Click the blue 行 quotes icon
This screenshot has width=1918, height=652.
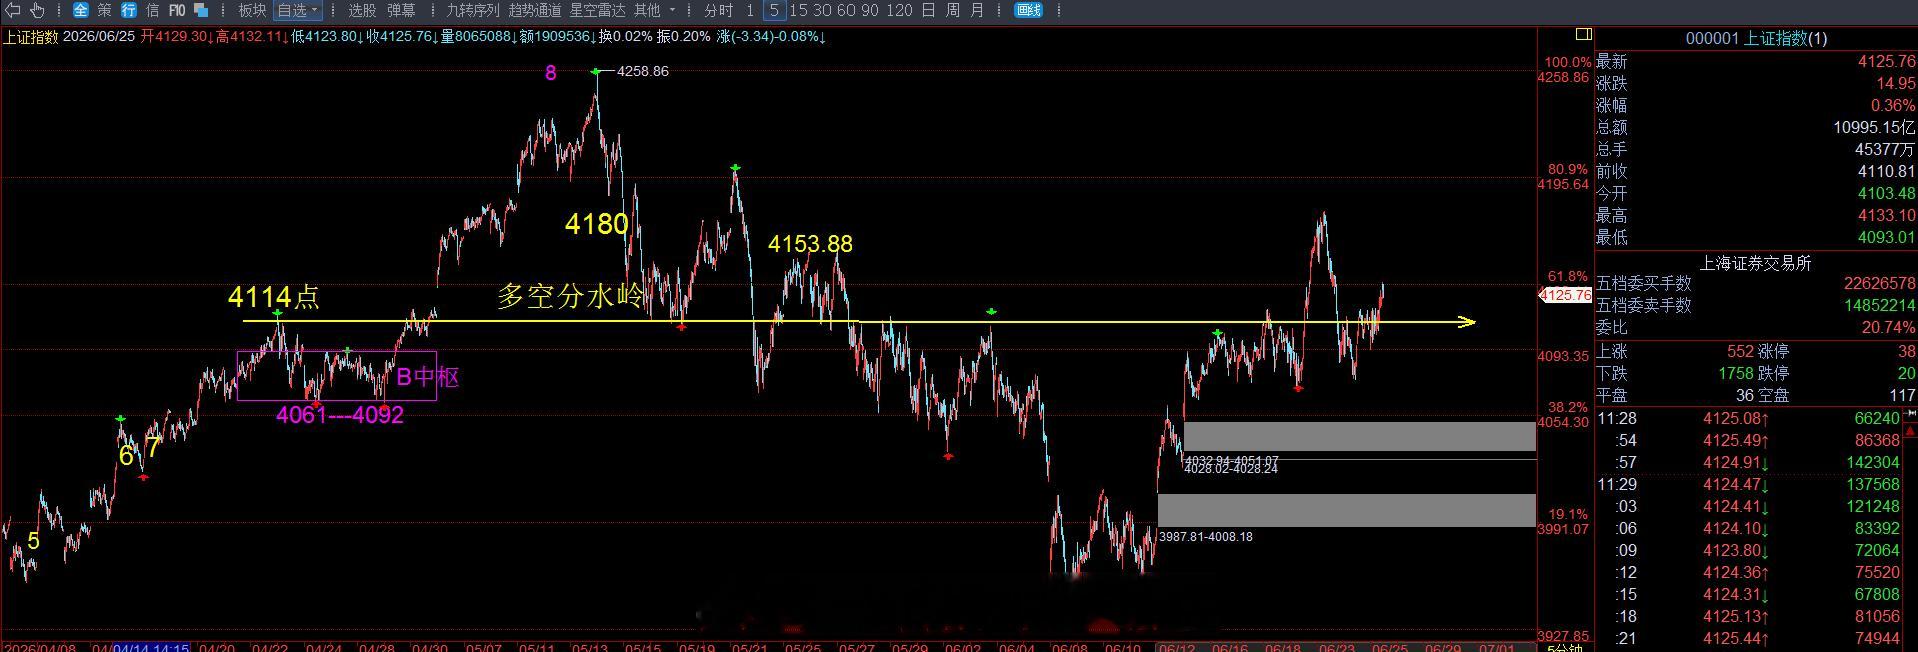(x=129, y=10)
